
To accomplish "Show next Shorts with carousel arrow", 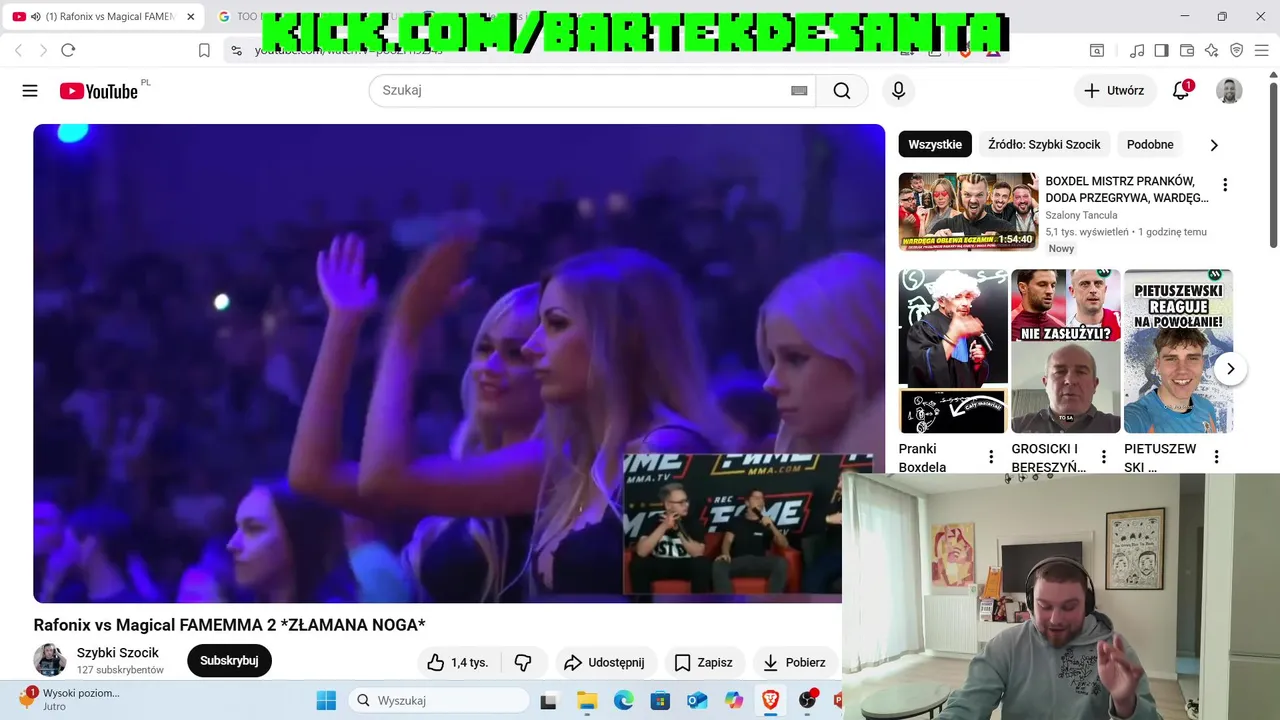I will [1230, 368].
